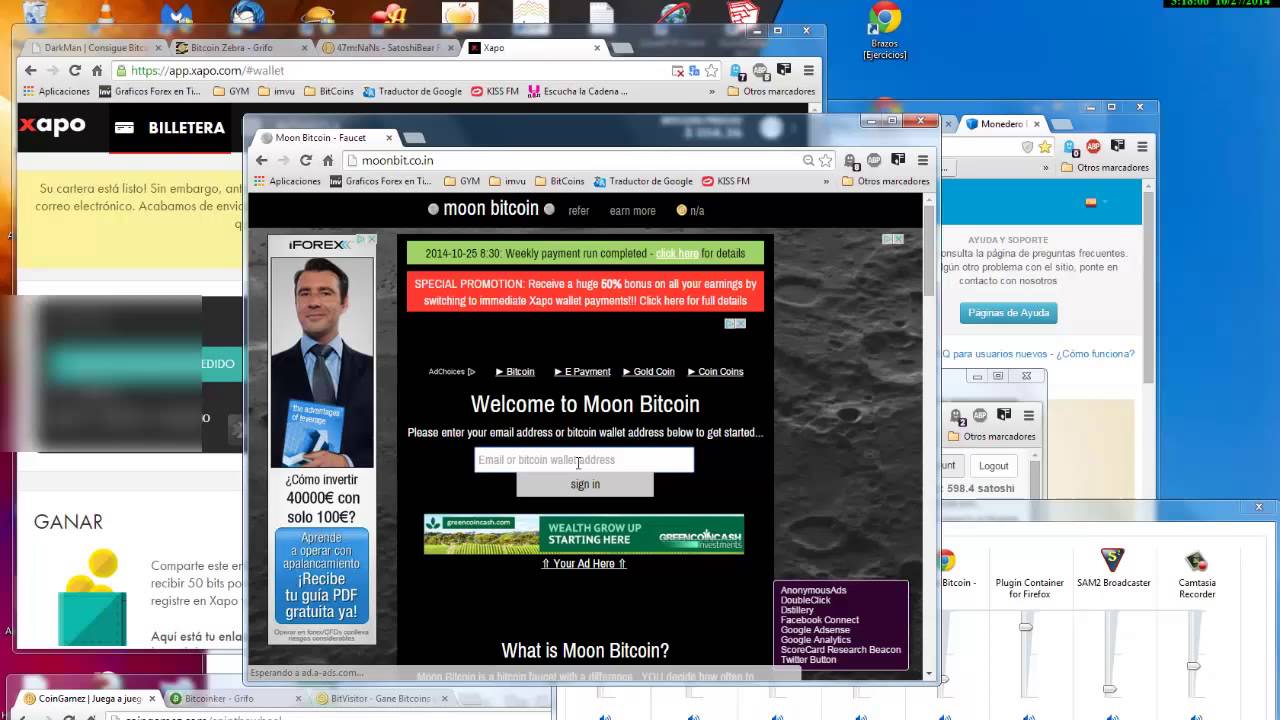The height and width of the screenshot is (720, 1280).
Task: Open Adblock Plus in Moon Bitcoin window
Action: click(x=873, y=160)
